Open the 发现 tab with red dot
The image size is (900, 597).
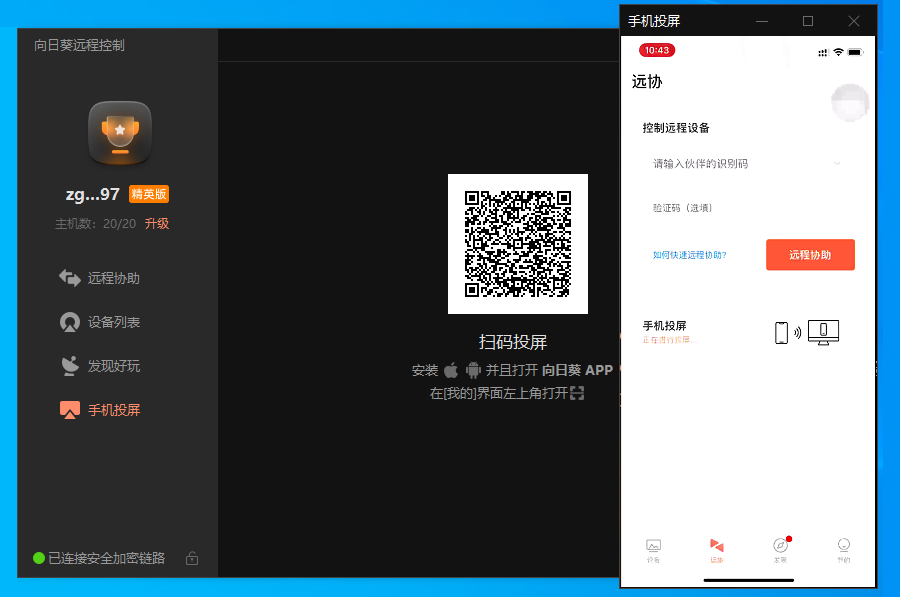[781, 551]
